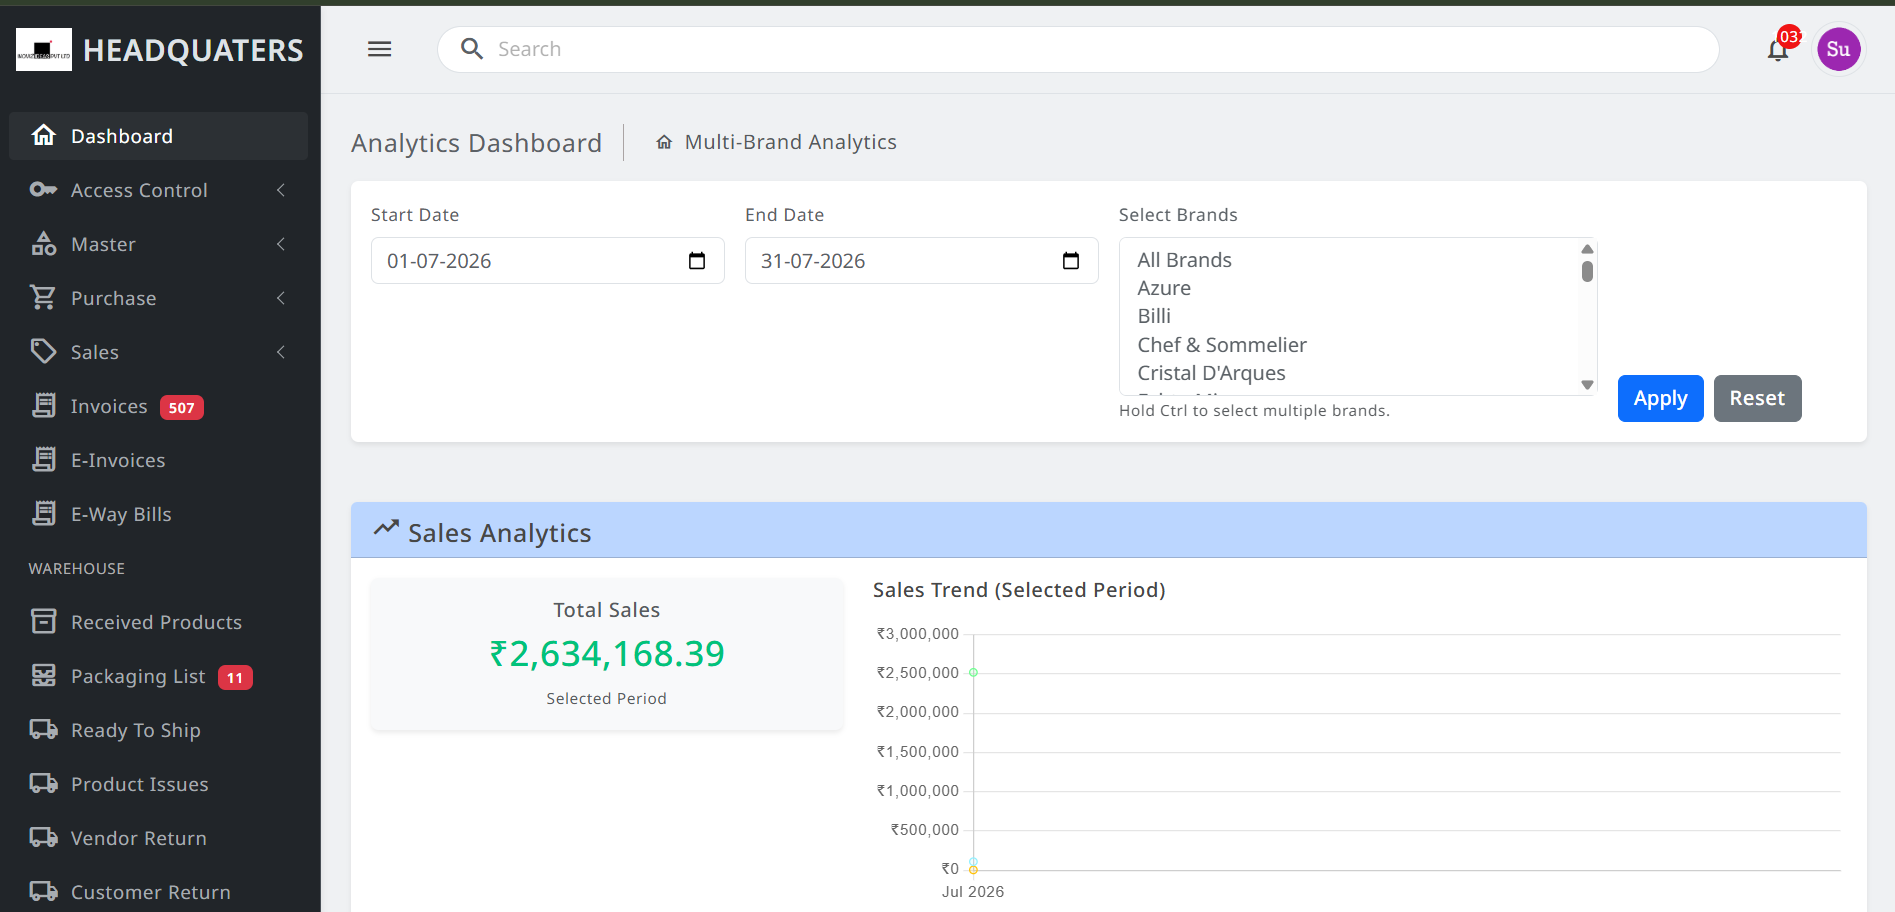
Task: Open End Date calendar picker icon
Action: click(x=1071, y=261)
